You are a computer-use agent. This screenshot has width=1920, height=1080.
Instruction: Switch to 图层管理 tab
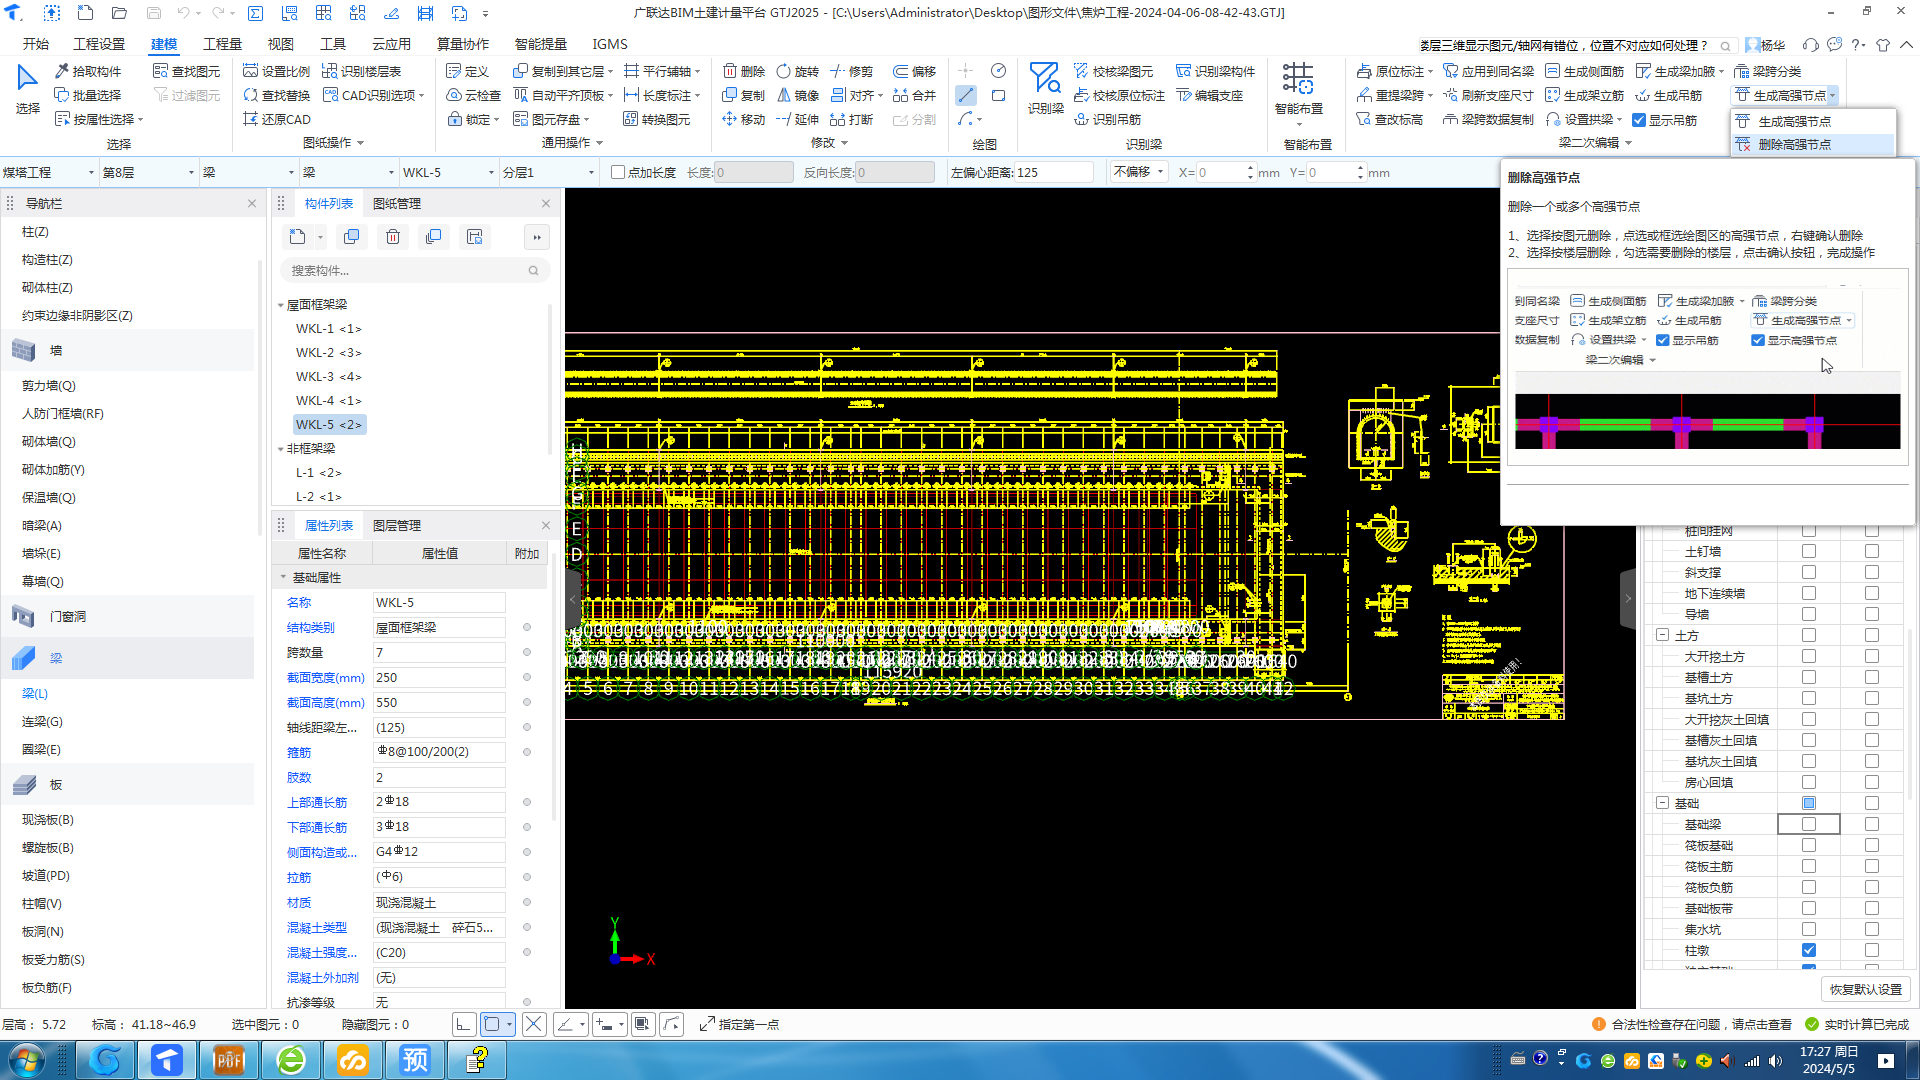coord(397,525)
